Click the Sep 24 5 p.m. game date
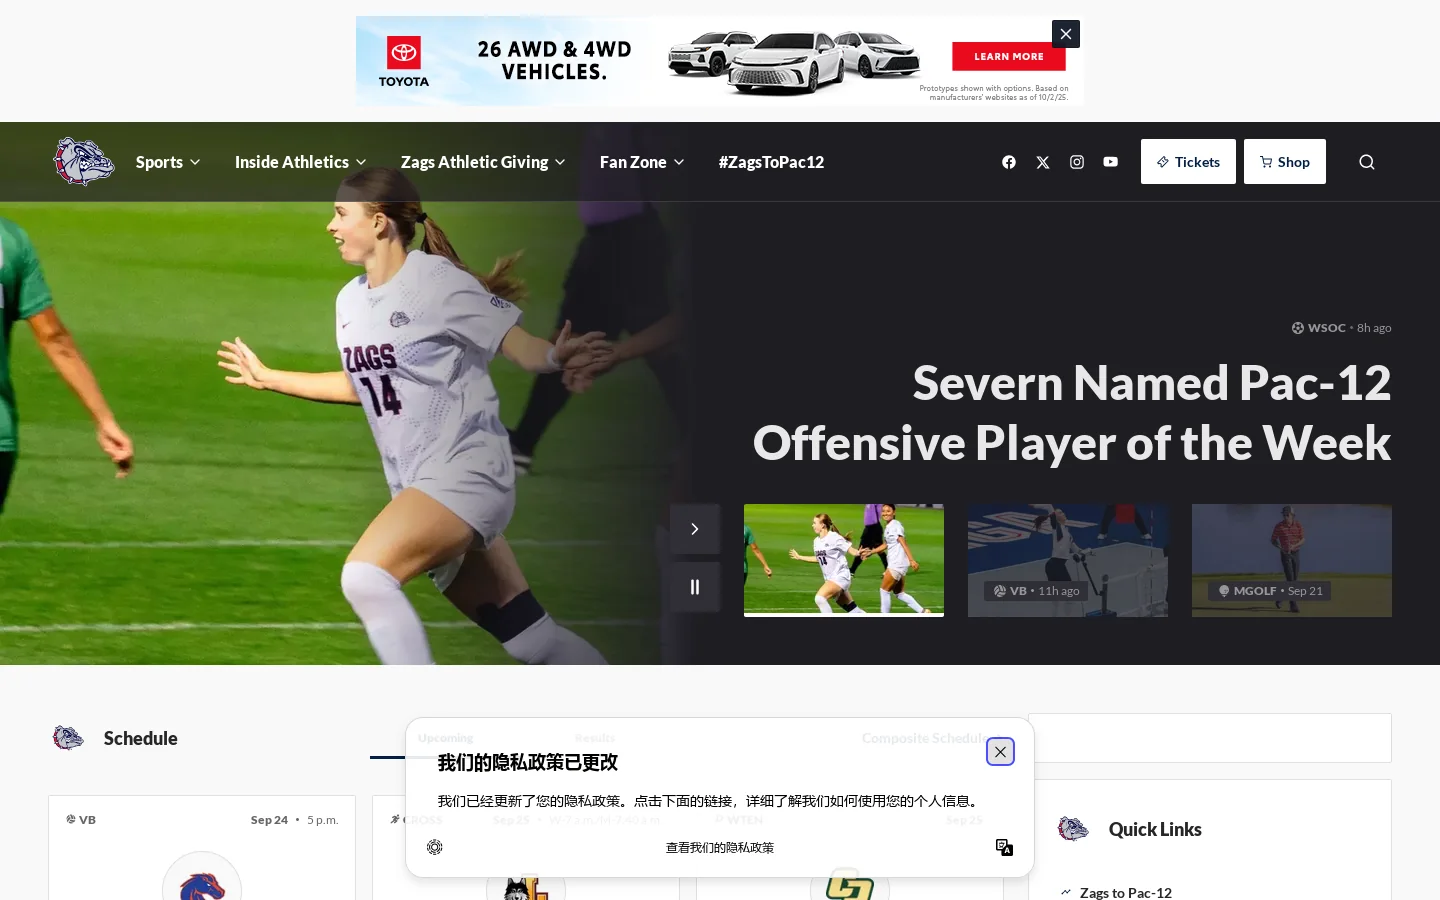This screenshot has height=900, width=1440. [x=294, y=820]
